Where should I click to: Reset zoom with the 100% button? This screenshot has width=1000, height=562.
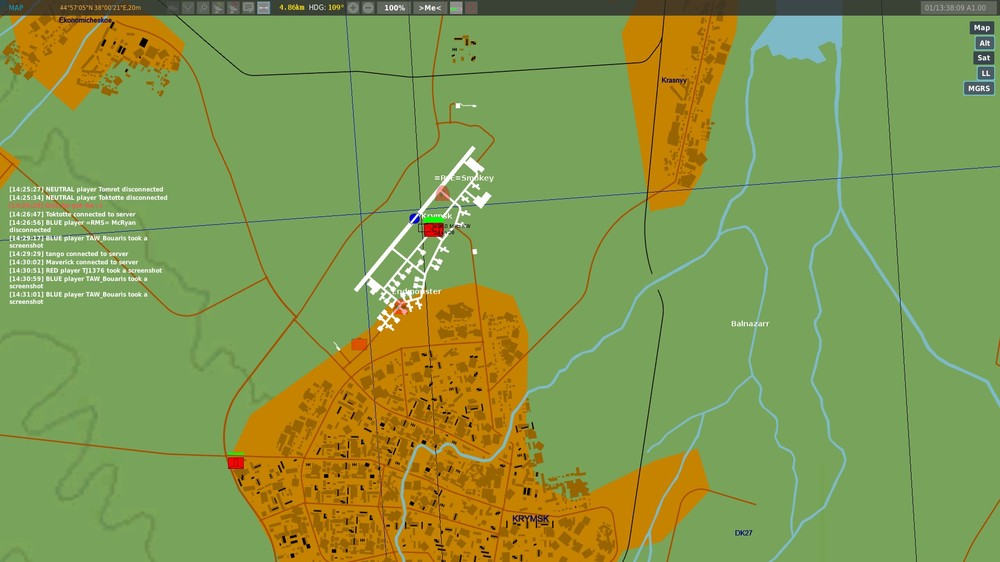pos(394,8)
